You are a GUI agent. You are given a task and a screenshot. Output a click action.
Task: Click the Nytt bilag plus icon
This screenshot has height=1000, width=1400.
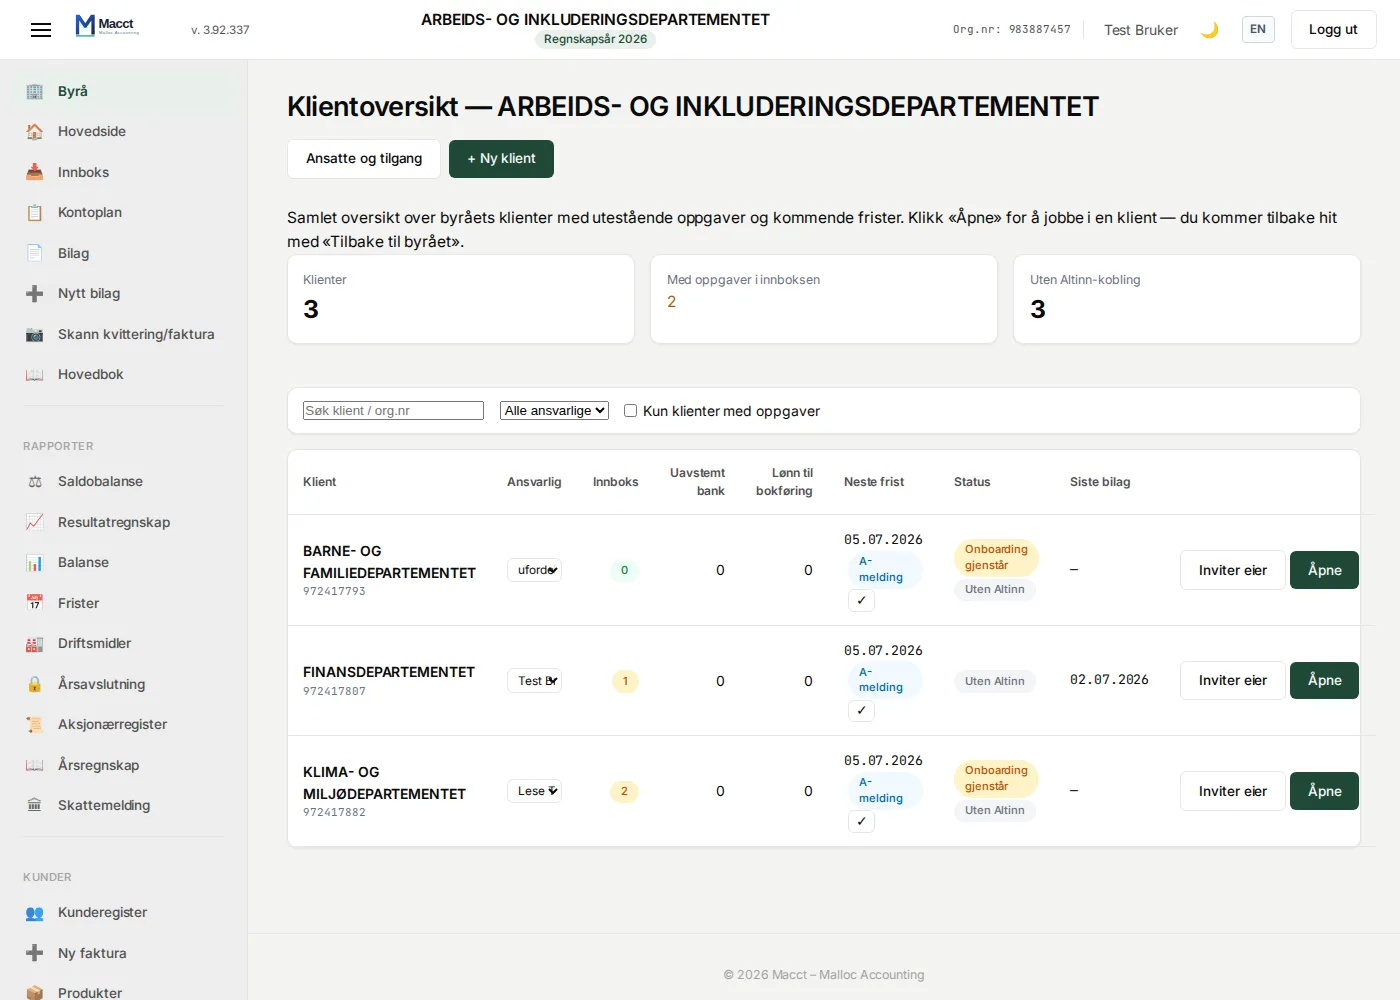point(35,294)
